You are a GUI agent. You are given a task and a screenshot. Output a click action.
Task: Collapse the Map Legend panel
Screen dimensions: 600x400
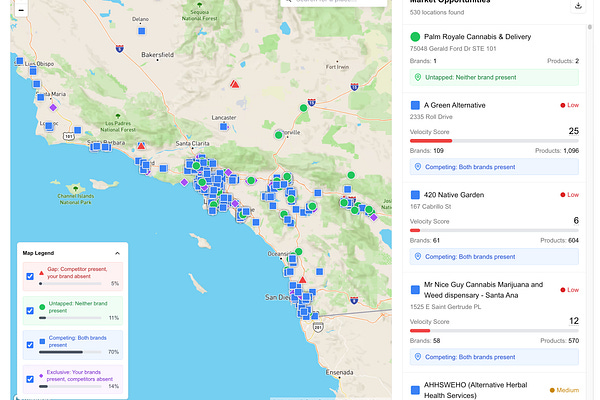[117, 253]
